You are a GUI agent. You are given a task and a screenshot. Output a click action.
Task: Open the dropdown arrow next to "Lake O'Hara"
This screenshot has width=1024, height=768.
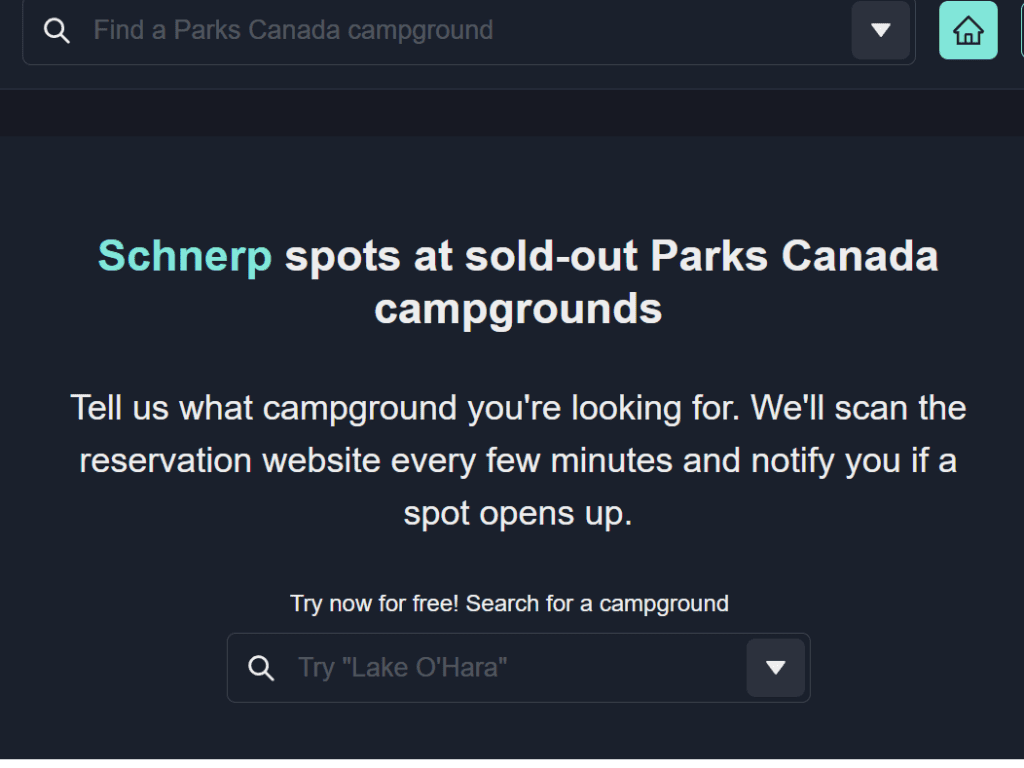click(x=775, y=667)
